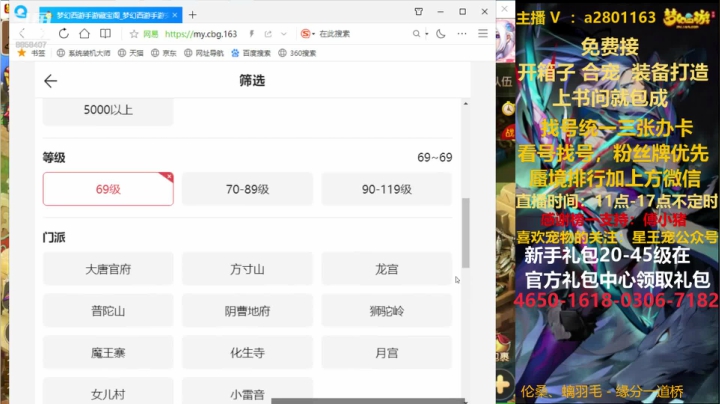
Task: Close the 梦幻西游手游藏宝阁 tab
Action: pyautogui.click(x=175, y=15)
